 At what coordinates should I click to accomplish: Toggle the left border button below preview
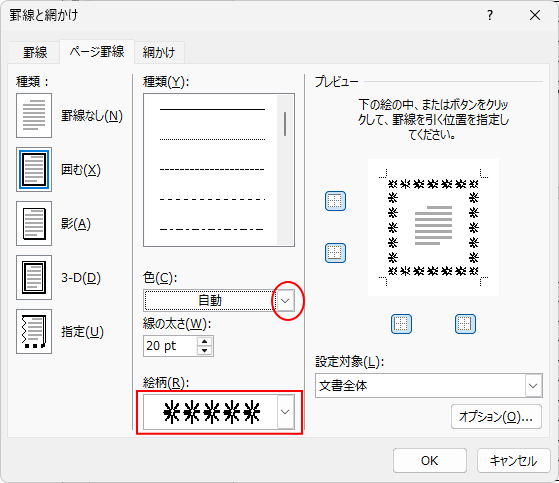click(x=401, y=324)
